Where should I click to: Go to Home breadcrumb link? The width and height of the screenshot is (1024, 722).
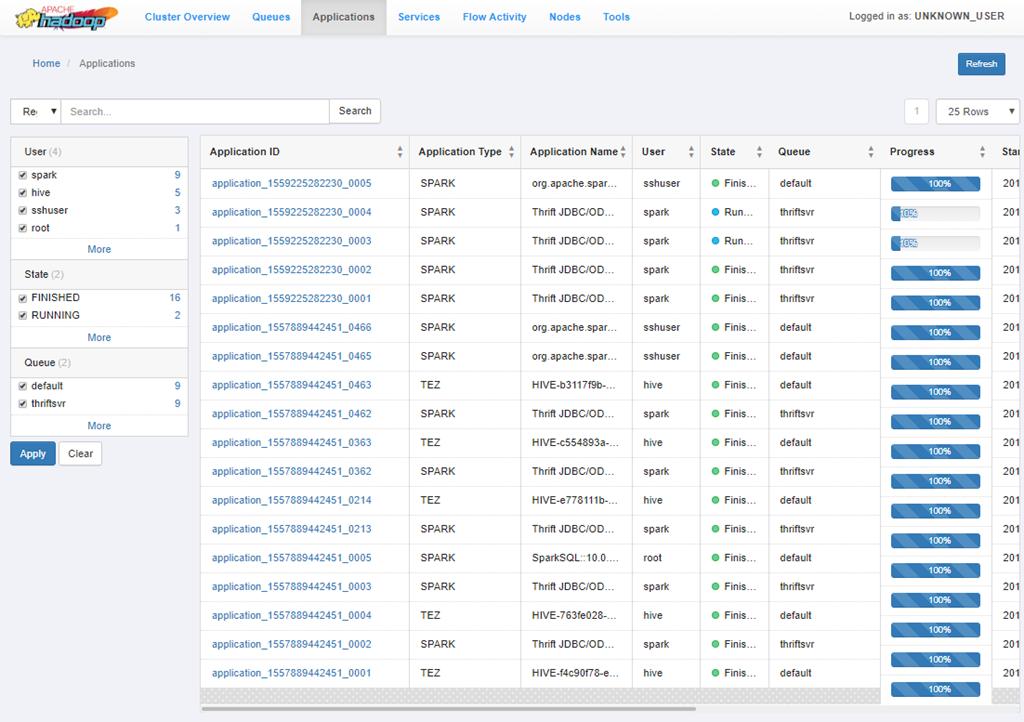[x=46, y=63]
